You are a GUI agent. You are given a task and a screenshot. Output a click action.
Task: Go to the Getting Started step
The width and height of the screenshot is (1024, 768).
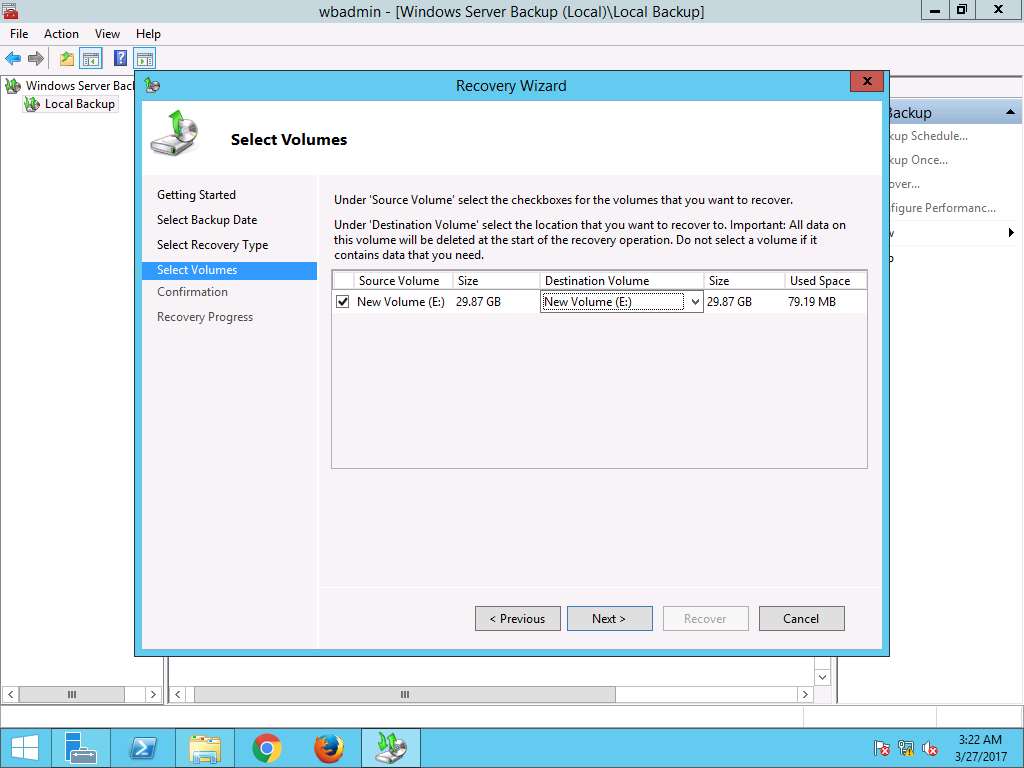click(x=196, y=195)
